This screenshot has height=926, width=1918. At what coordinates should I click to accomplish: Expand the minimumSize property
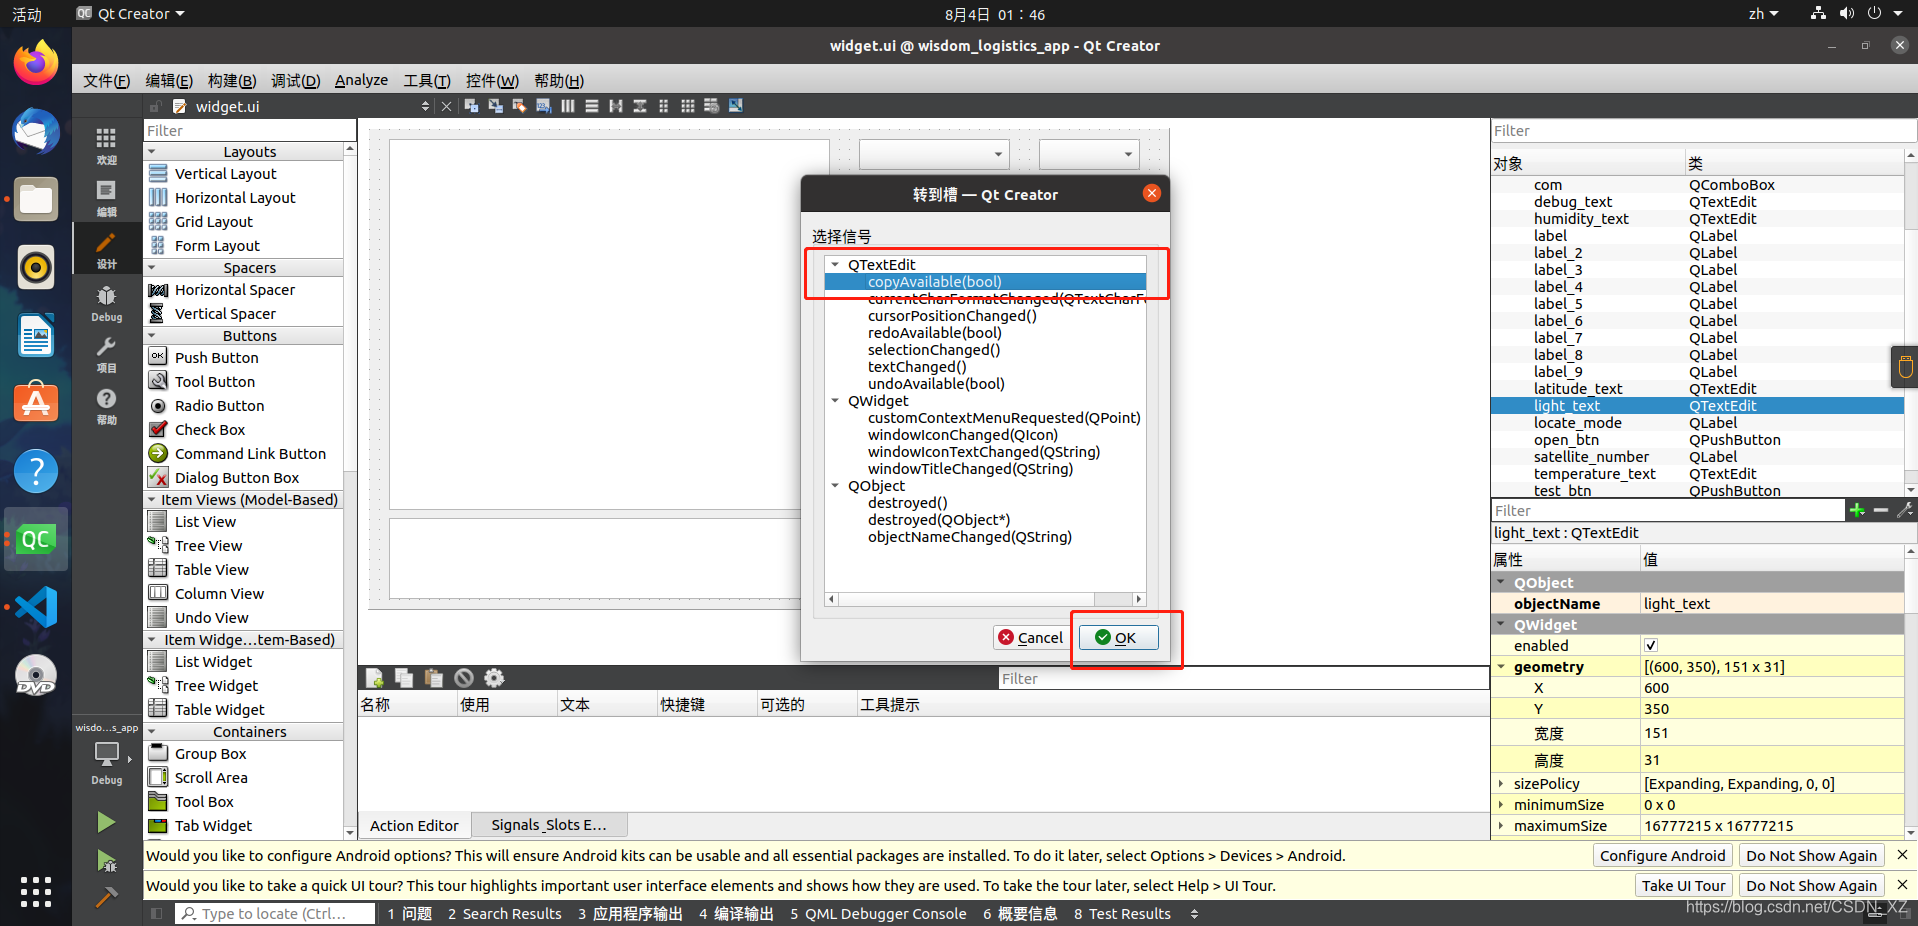(1501, 805)
